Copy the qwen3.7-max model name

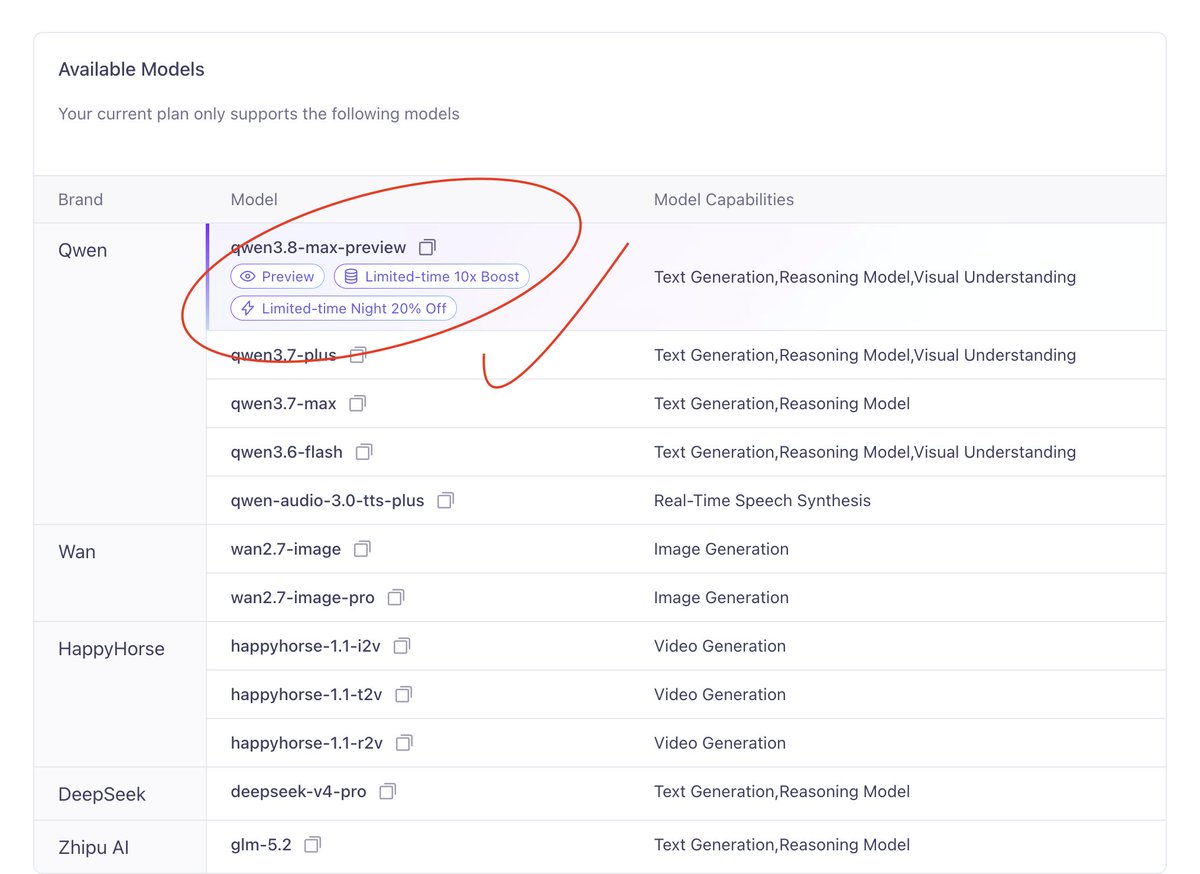(357, 404)
